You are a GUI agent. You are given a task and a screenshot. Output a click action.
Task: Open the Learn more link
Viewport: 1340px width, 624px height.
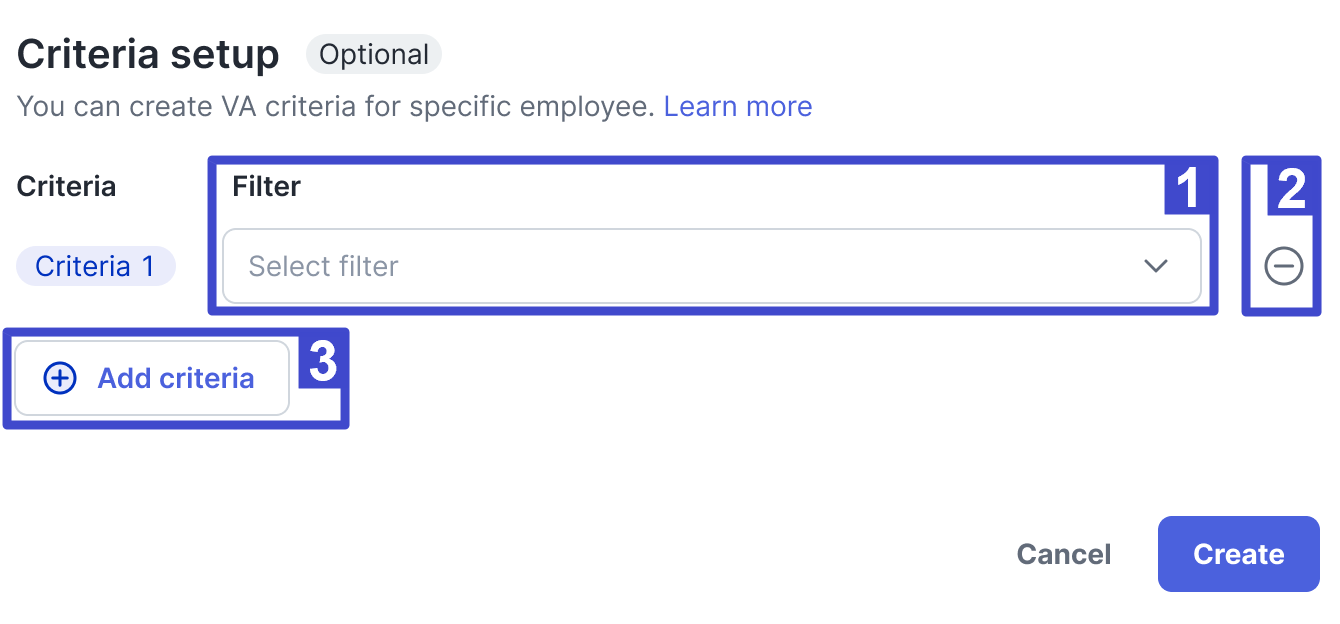coord(738,106)
